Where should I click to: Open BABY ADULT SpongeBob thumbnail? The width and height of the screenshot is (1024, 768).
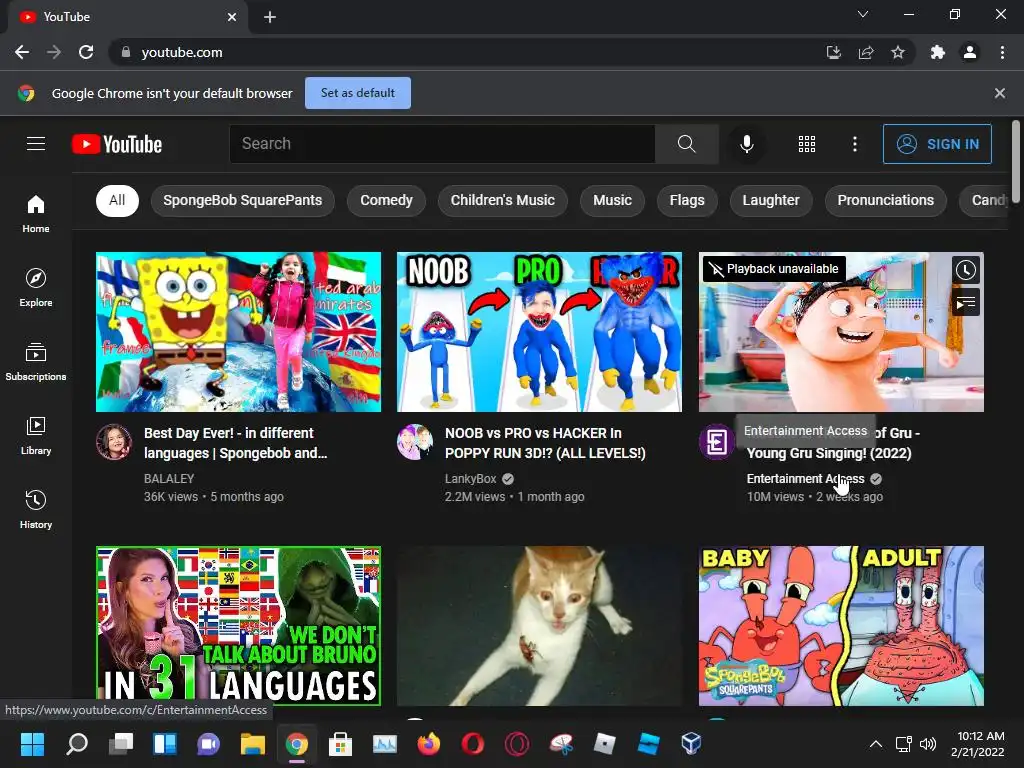point(841,626)
